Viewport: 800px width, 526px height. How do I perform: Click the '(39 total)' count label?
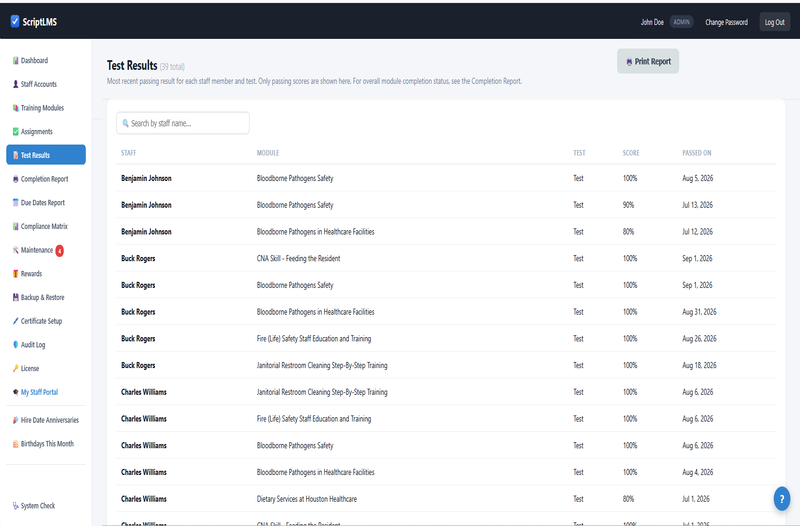click(x=172, y=67)
